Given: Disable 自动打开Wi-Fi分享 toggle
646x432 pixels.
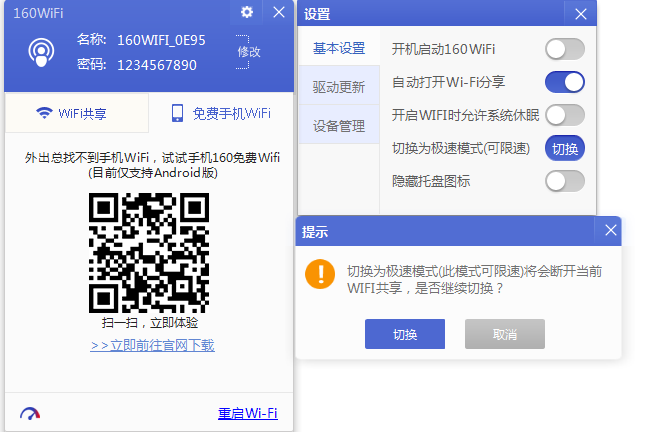Looking at the screenshot, I should (565, 82).
